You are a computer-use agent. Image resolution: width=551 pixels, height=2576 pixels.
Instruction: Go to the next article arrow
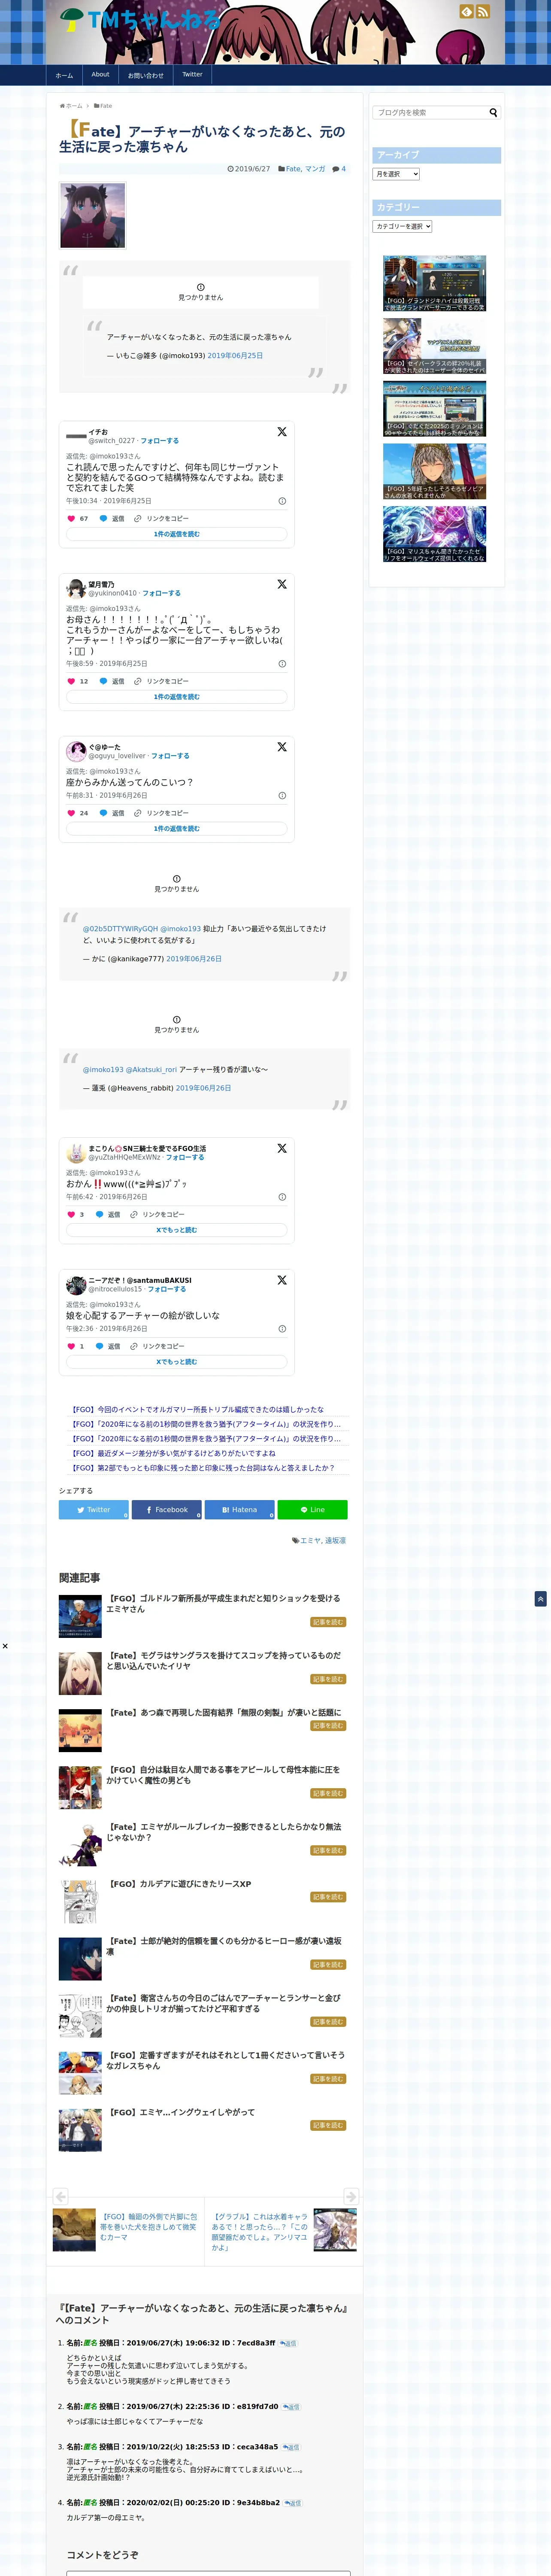pos(350,2196)
